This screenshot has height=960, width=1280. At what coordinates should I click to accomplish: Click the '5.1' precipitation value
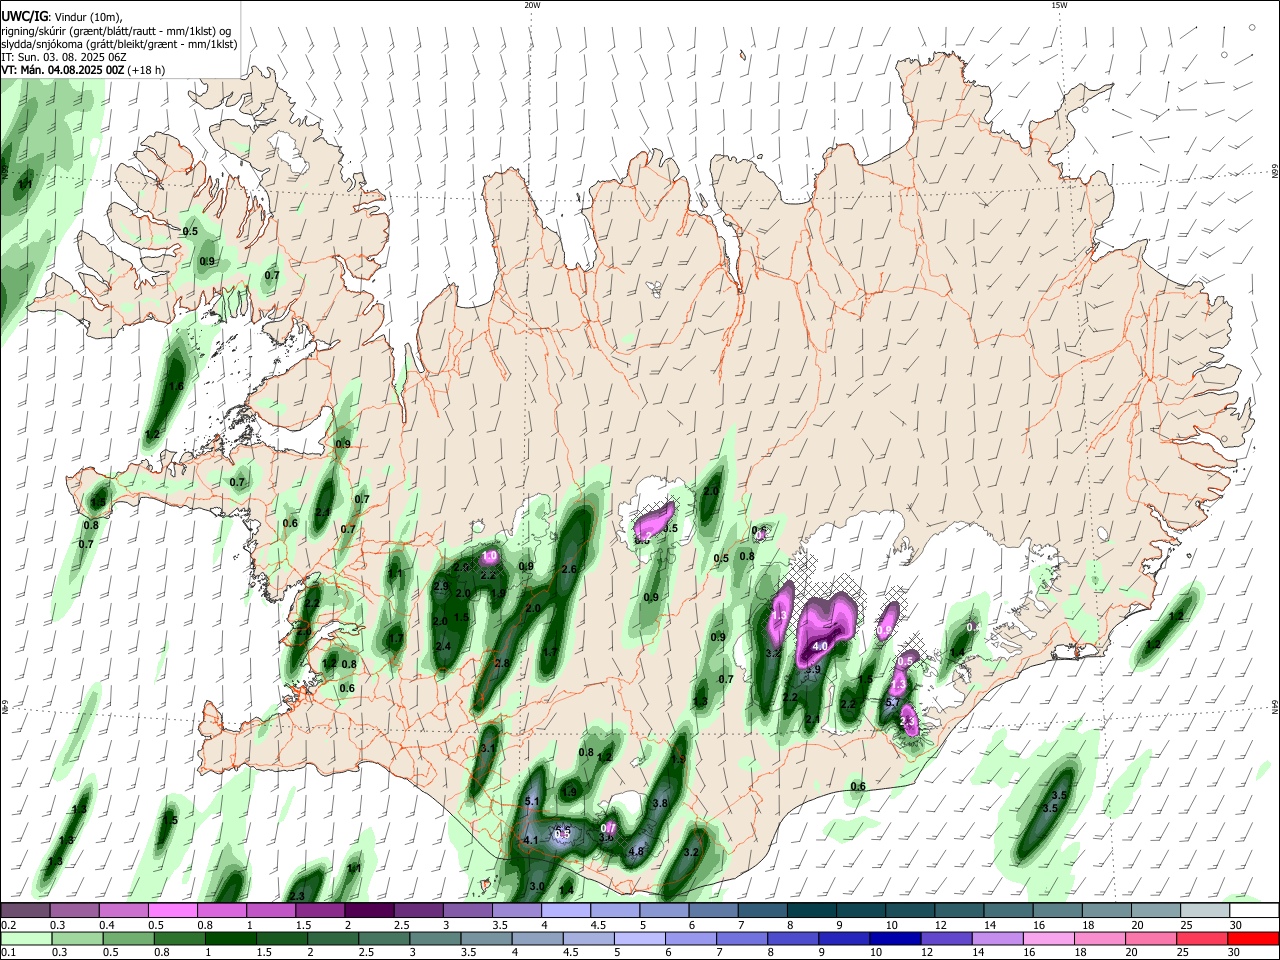click(532, 802)
